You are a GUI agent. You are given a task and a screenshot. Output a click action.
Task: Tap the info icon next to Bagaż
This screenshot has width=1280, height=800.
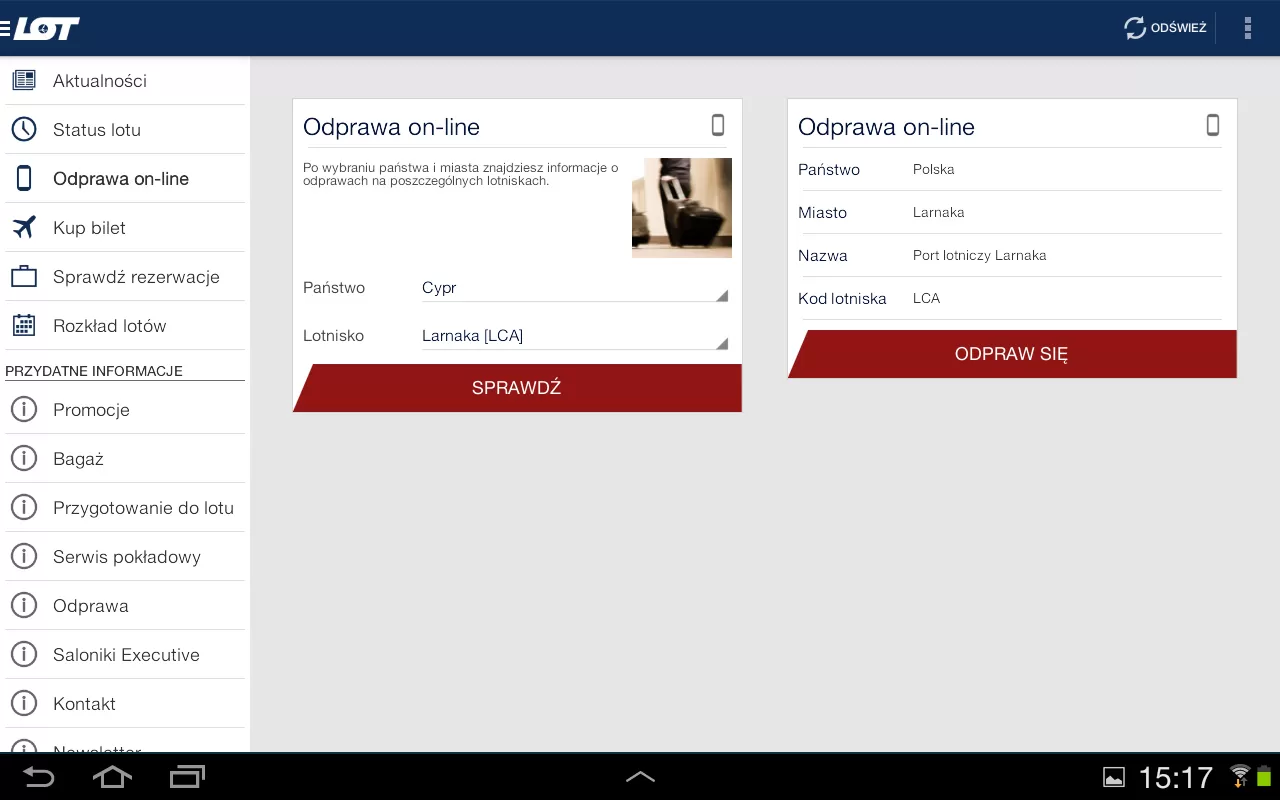coord(24,459)
